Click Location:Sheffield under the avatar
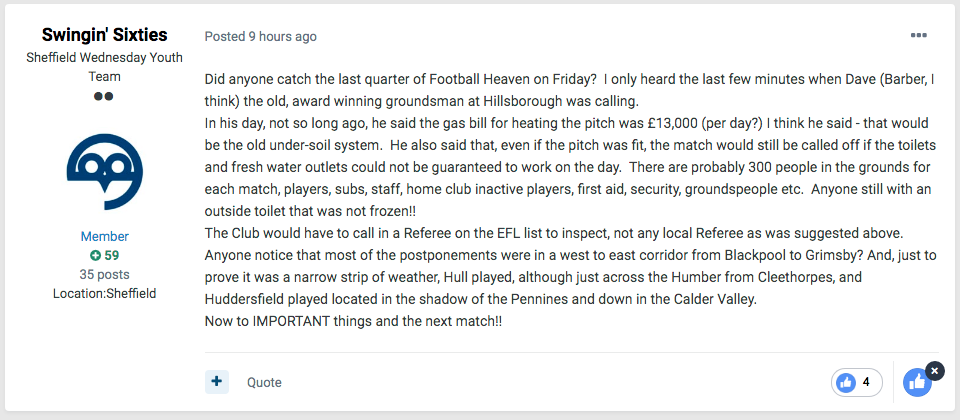 tap(105, 293)
